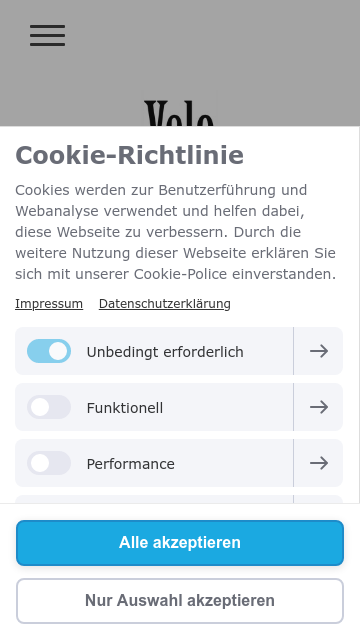360x640 pixels.
Task: Click Nur Auswahl akzeptieren button
Action: 180,601
